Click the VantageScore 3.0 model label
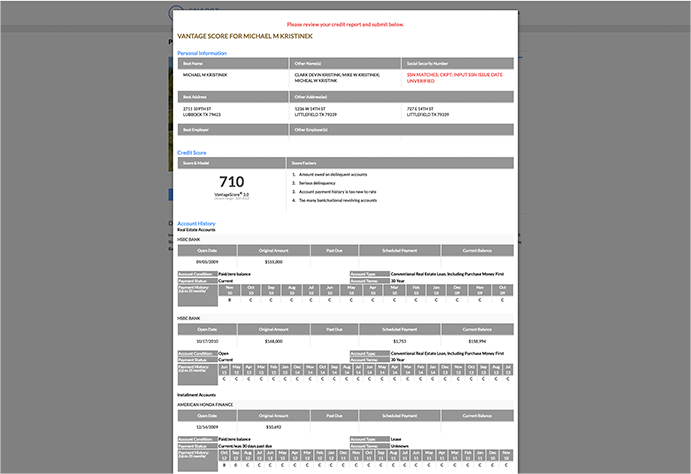Viewport: 691px width, 474px height. click(x=231, y=194)
